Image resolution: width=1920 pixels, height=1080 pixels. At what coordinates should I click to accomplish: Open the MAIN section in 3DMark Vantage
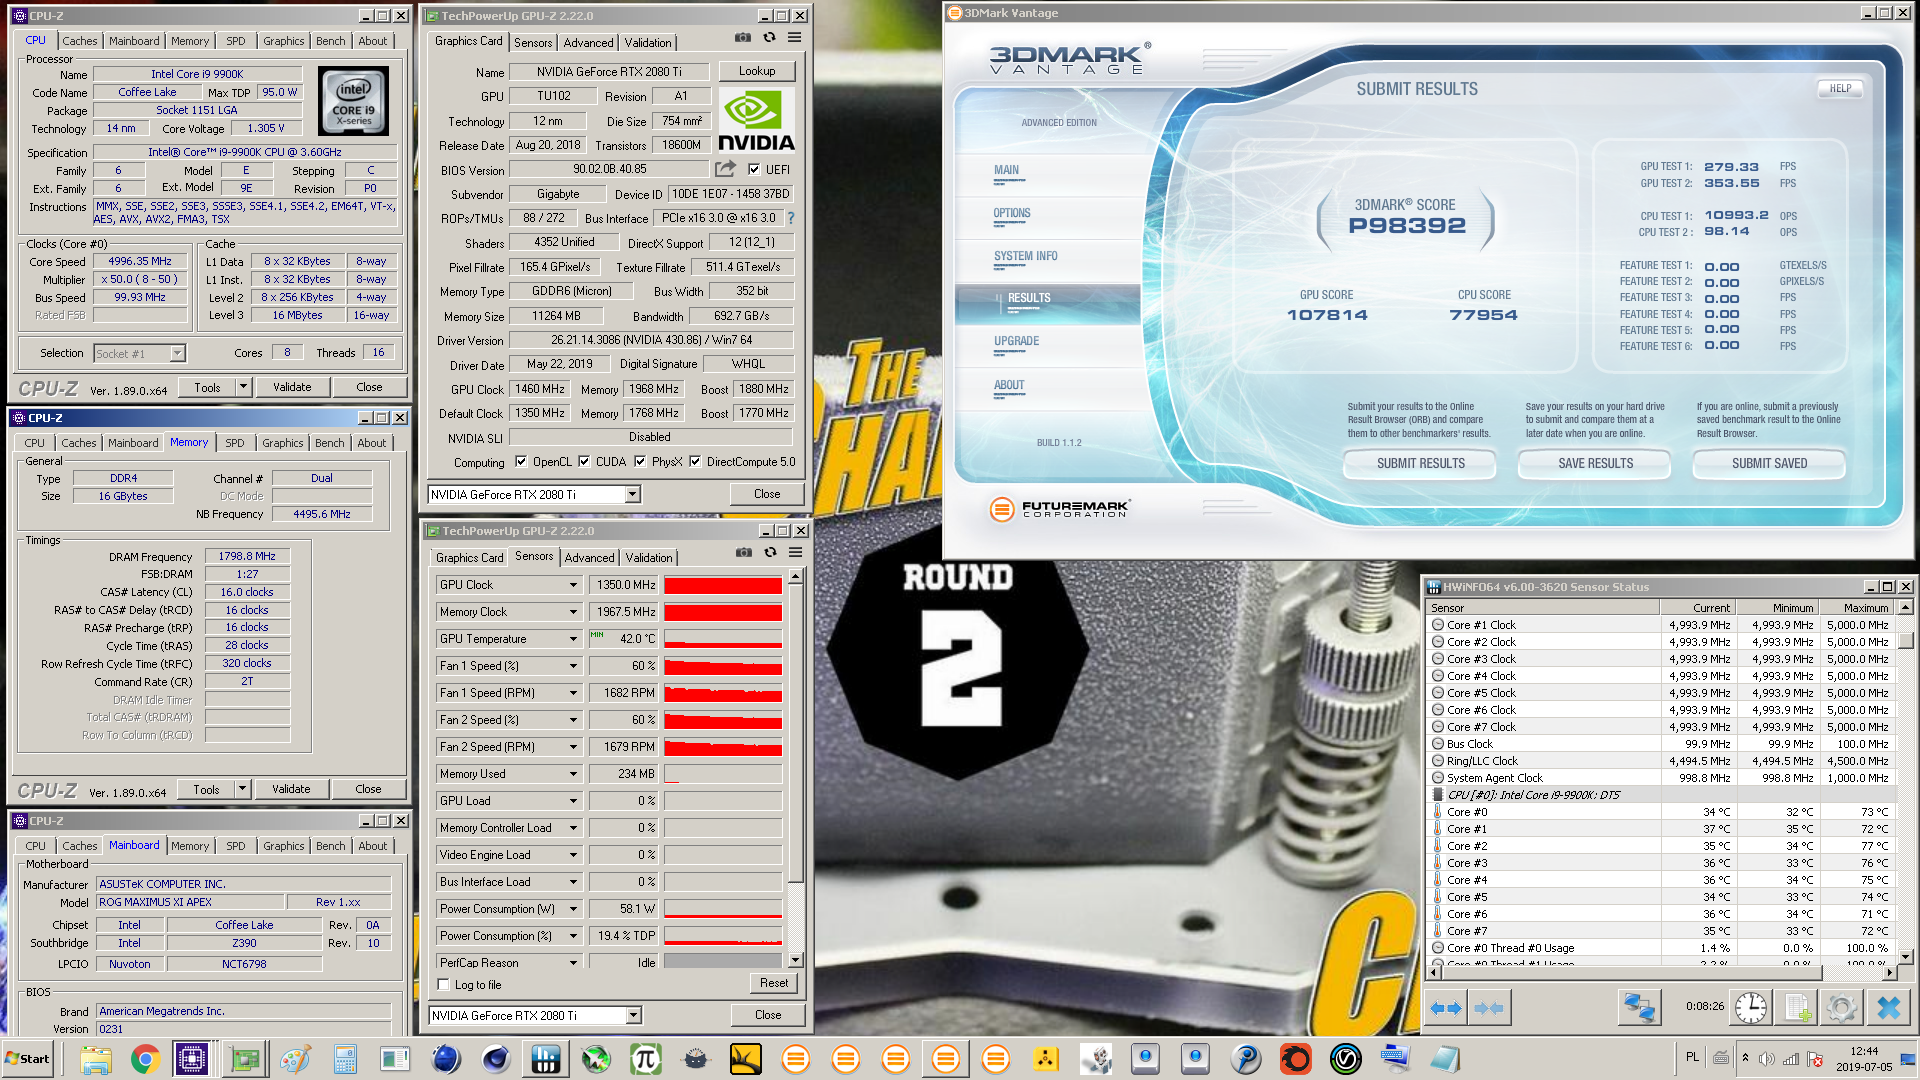coord(1006,170)
